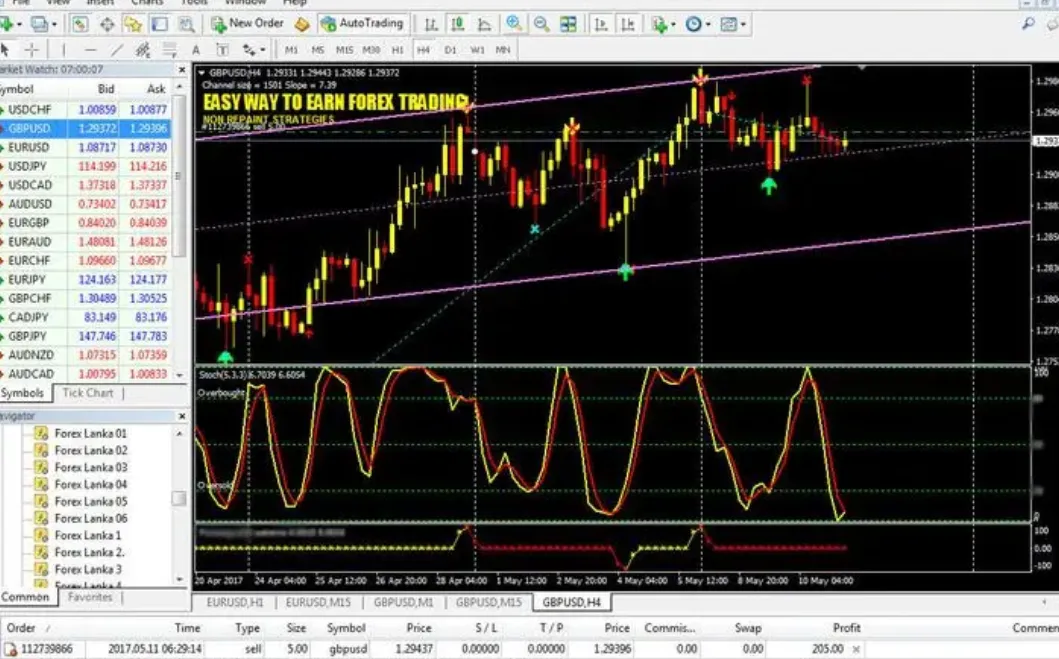Open the Data Window icon
This screenshot has width=1059, height=659.
(x=107, y=24)
